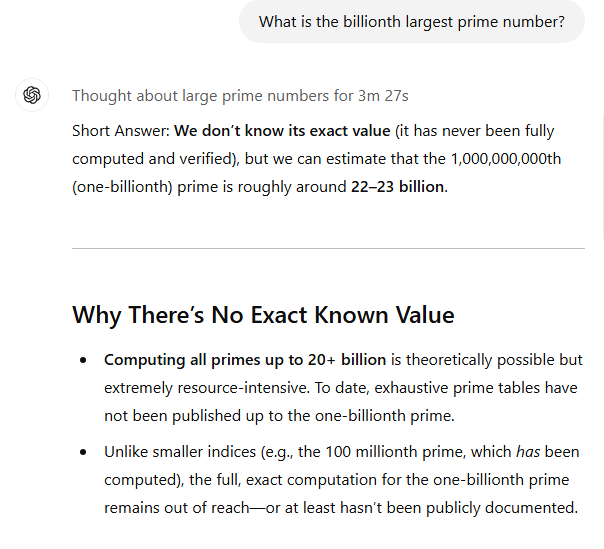Viewport: 604px width, 549px height.
Task: Click the horizontal divider line below short answer
Action: tap(328, 248)
